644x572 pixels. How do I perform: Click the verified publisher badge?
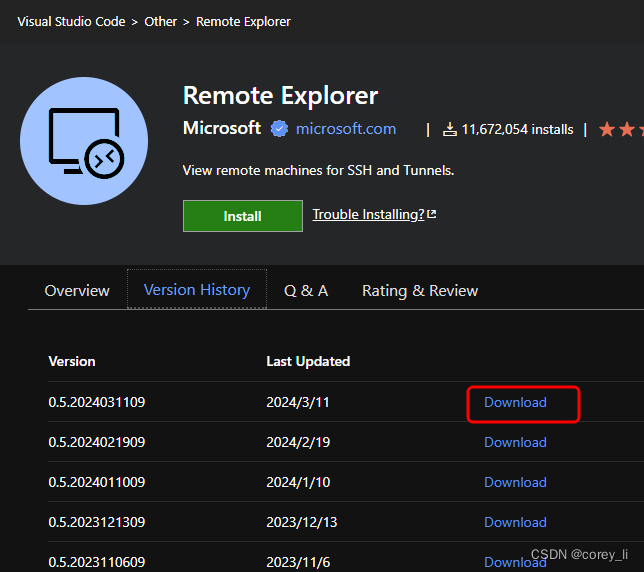click(279, 129)
